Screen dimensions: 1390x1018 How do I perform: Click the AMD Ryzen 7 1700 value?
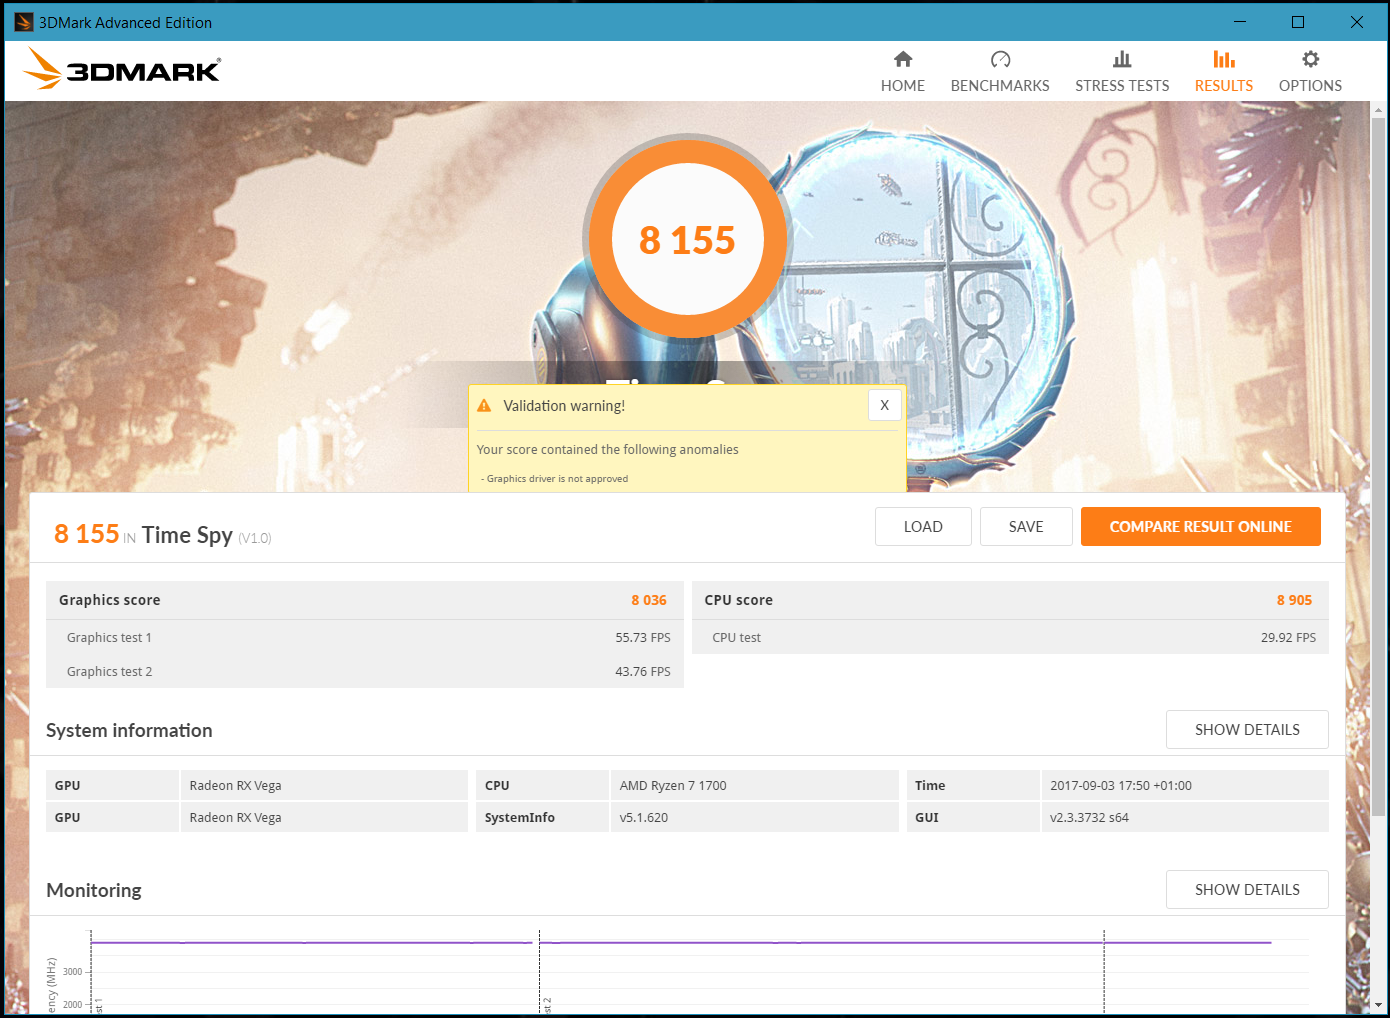673,785
